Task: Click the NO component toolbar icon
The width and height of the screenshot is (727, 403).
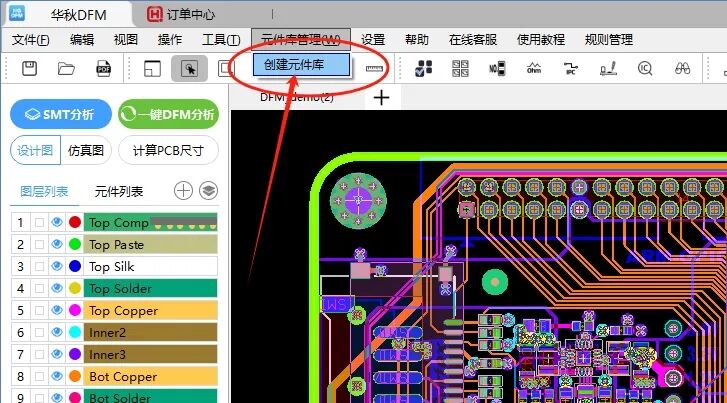Action: [x=497, y=69]
